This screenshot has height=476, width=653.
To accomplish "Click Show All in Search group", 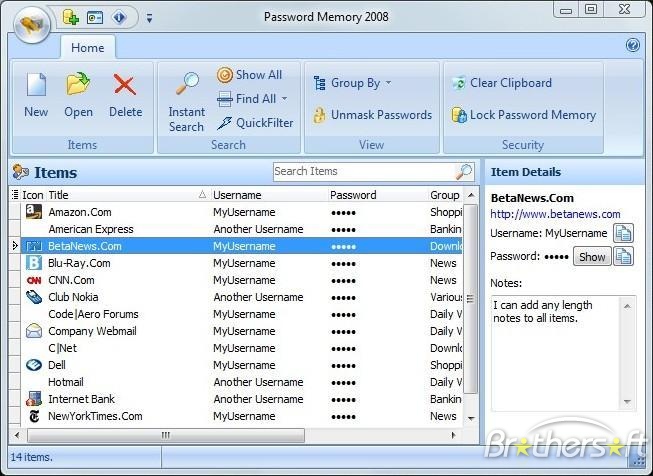I will 249,75.
